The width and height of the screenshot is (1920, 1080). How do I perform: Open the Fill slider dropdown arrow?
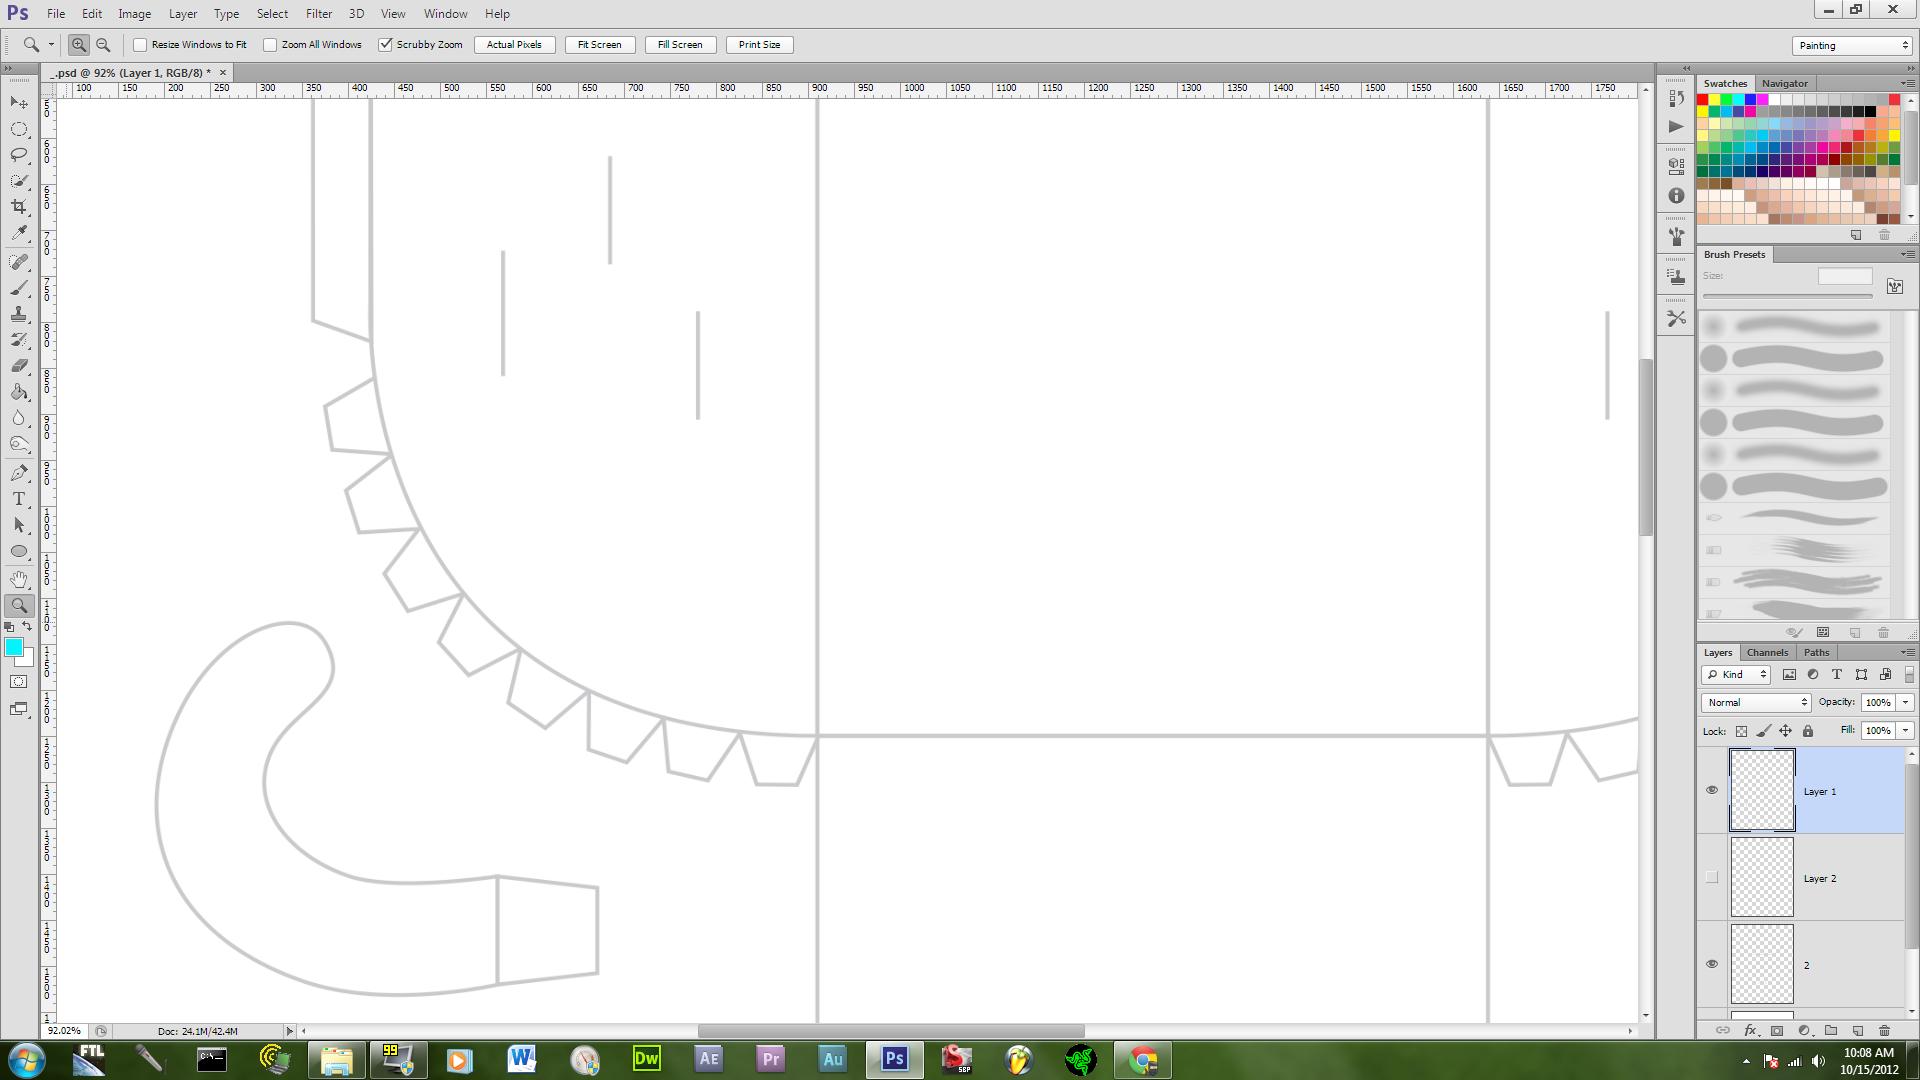1905,730
